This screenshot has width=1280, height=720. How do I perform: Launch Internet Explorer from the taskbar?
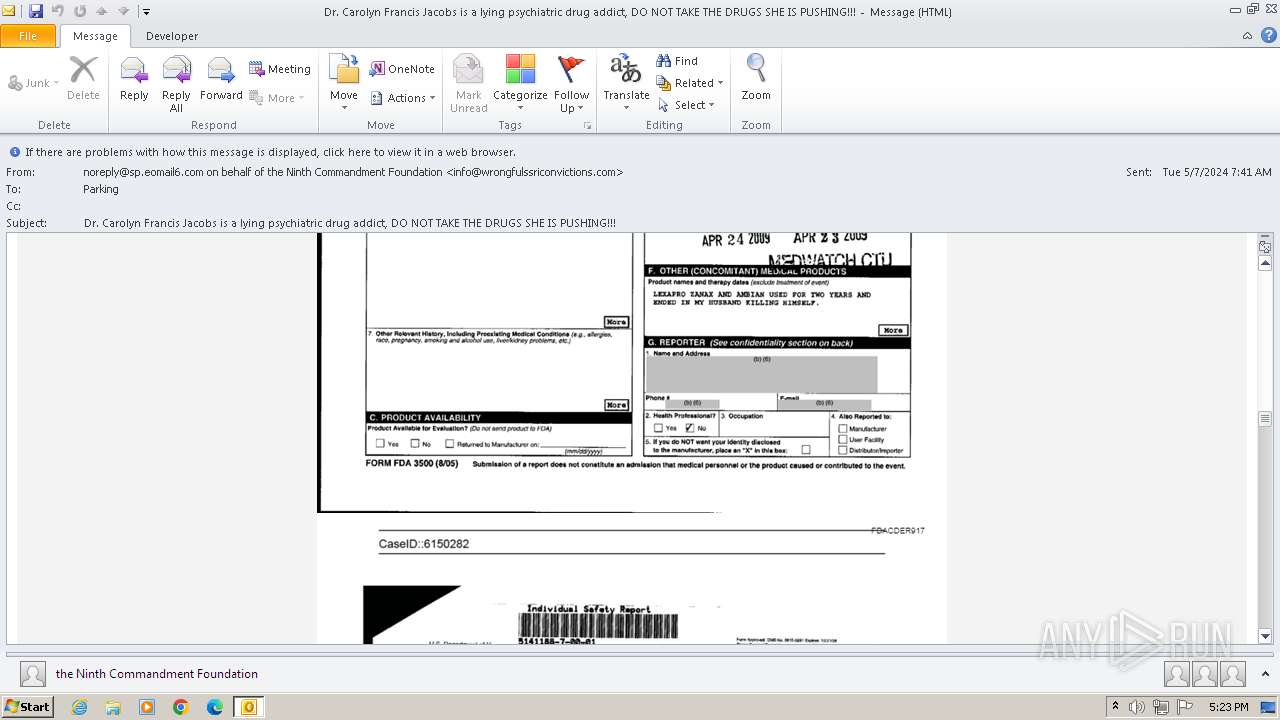pos(80,707)
